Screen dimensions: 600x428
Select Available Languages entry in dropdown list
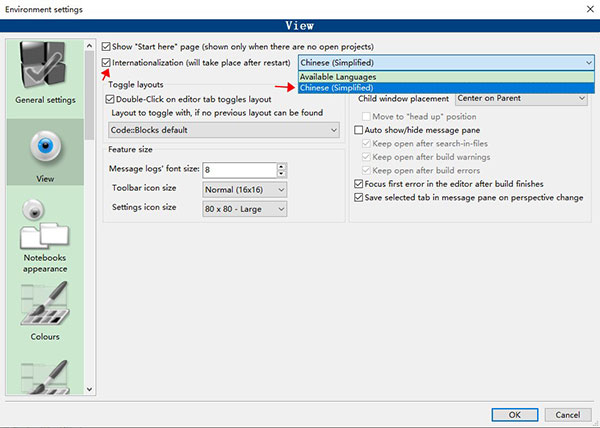click(446, 77)
